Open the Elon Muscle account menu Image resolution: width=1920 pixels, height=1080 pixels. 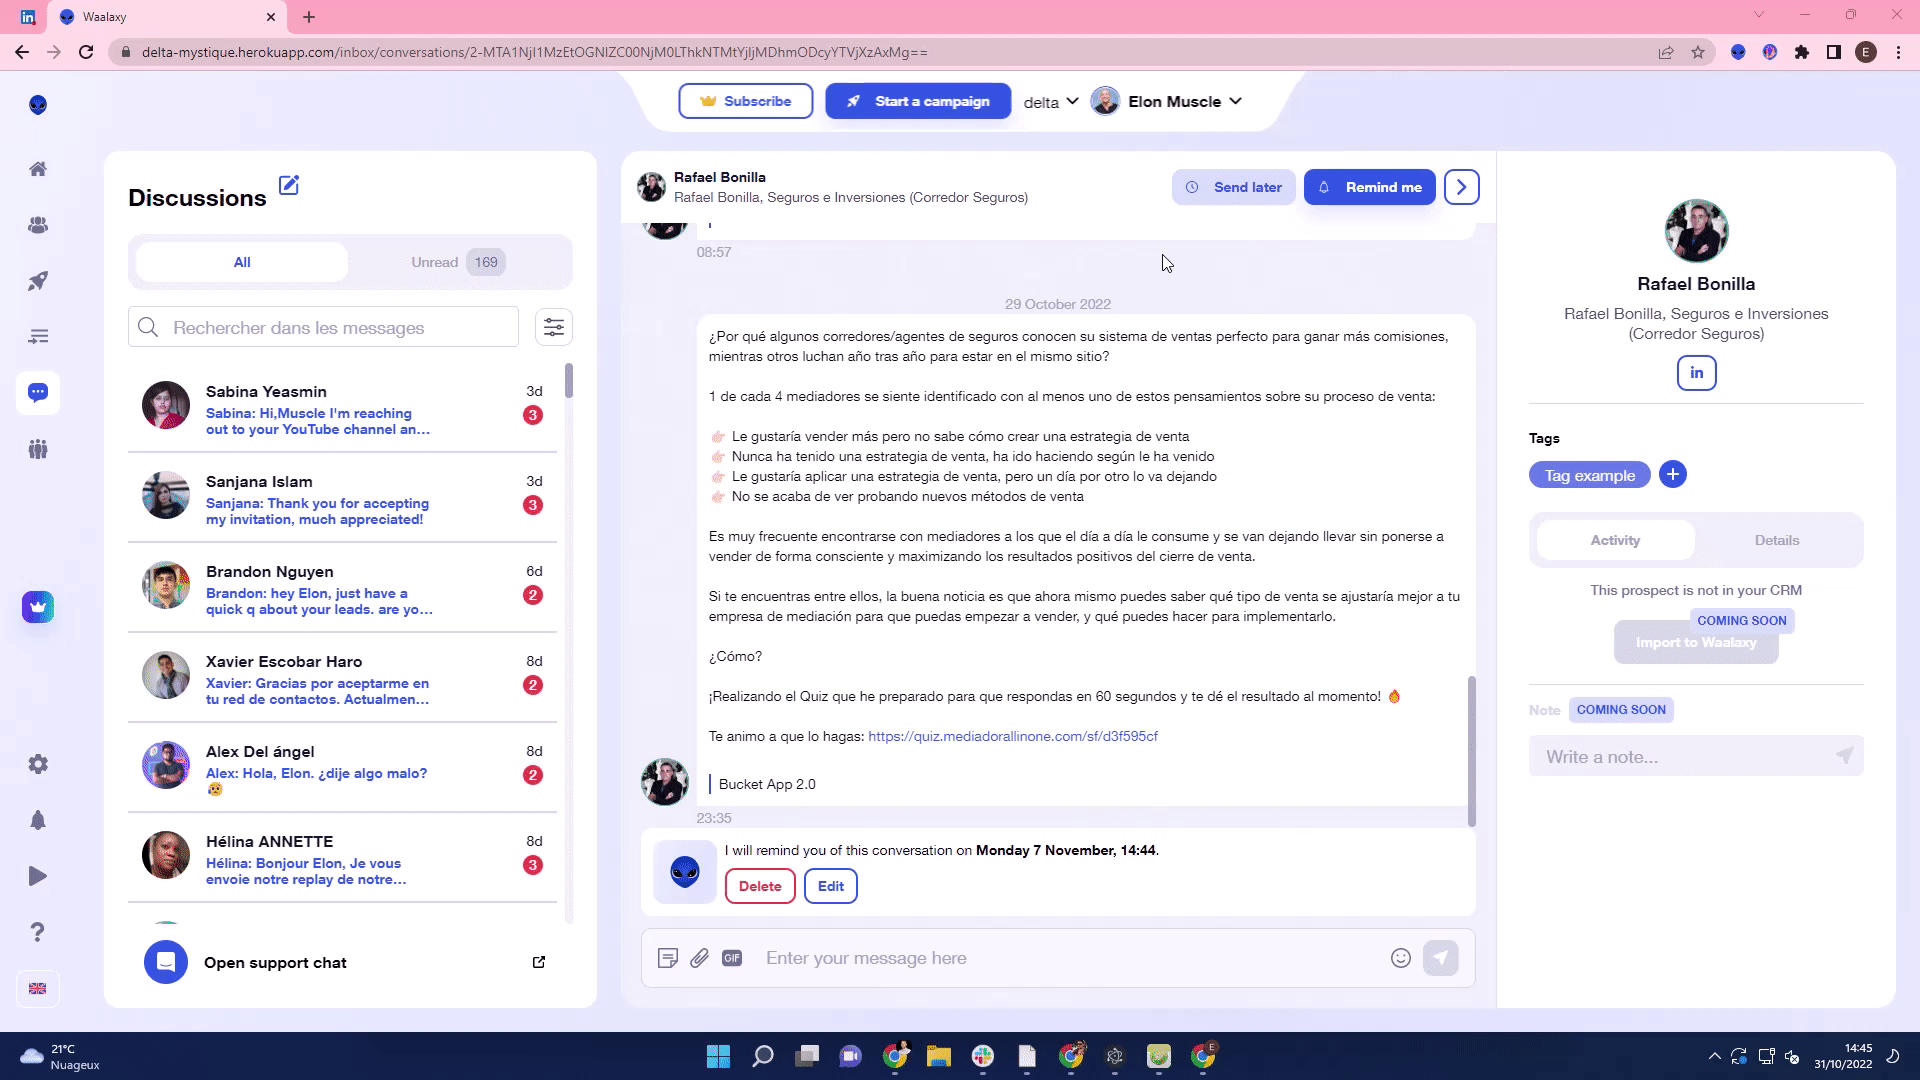point(1166,101)
